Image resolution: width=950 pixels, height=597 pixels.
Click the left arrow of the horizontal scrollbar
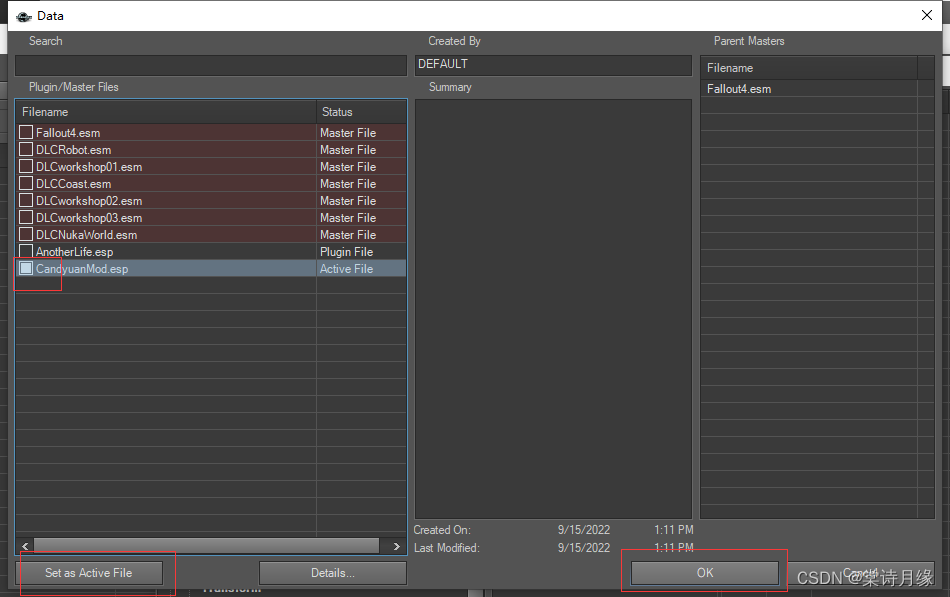pyautogui.click(x=25, y=546)
